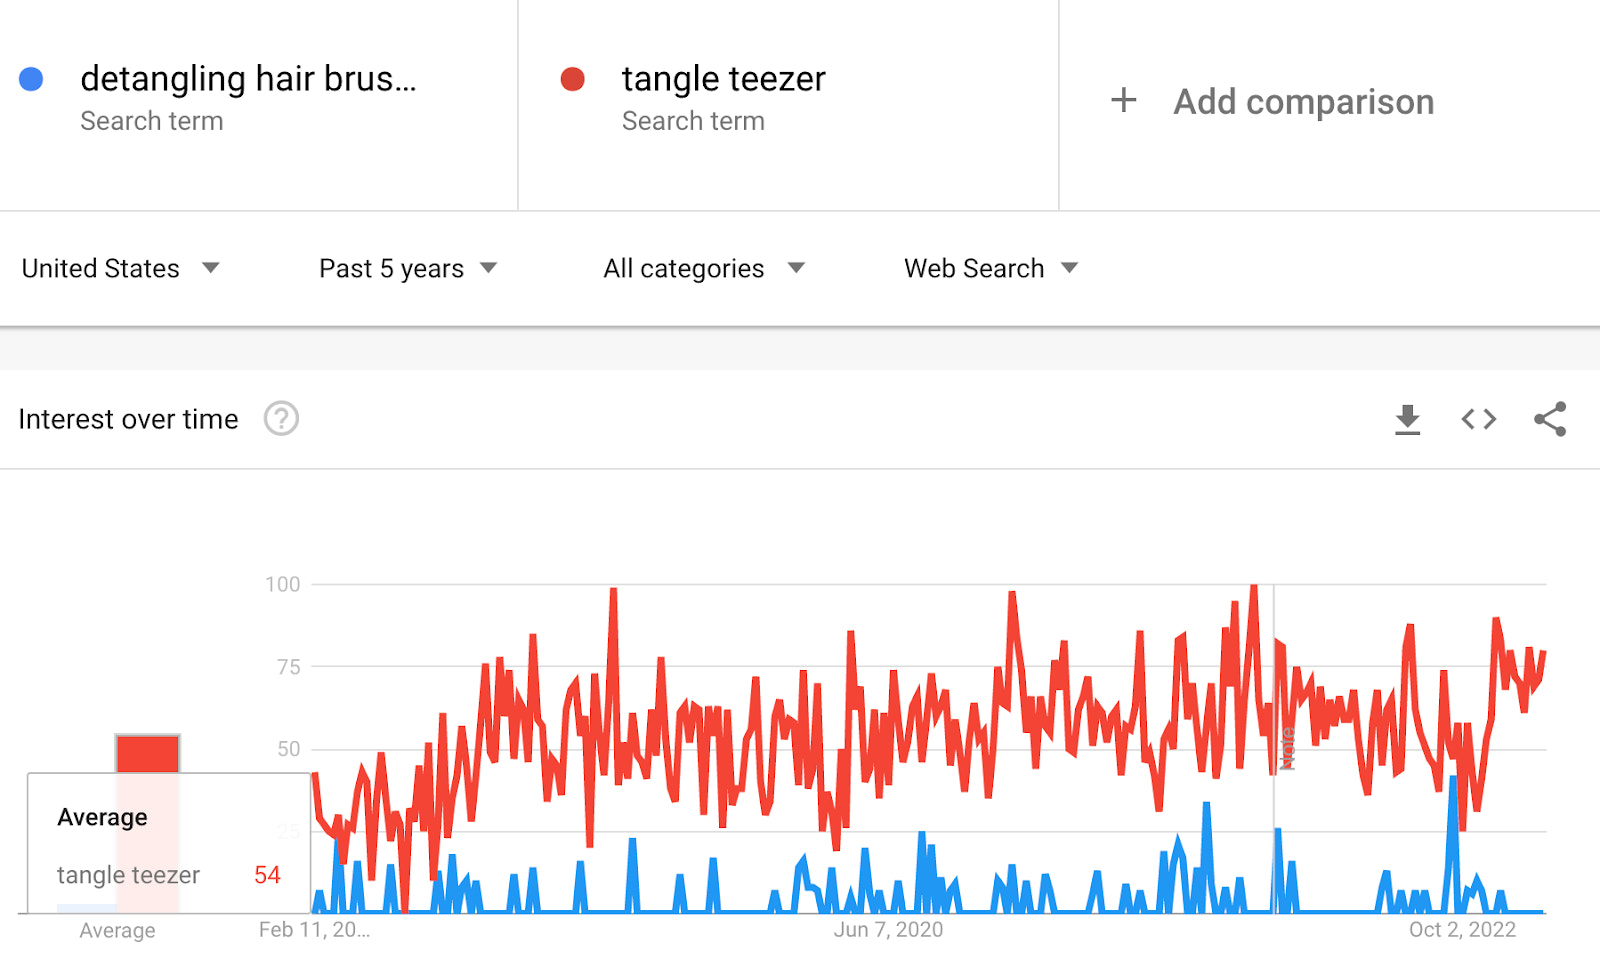Click the tangle teezer average value 54

[x=265, y=875]
